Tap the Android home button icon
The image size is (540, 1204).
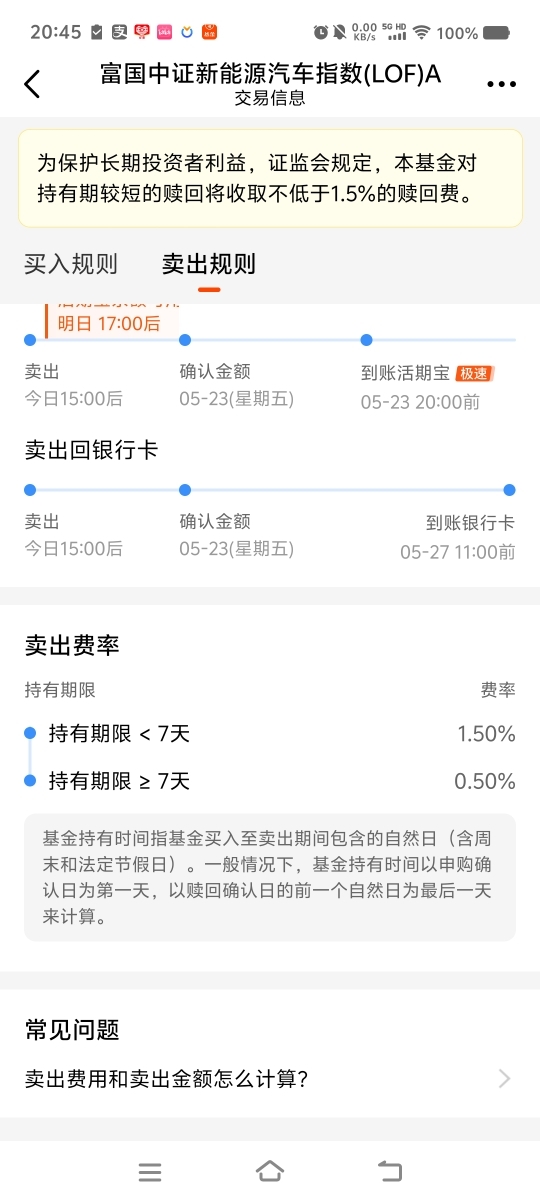point(270,1172)
